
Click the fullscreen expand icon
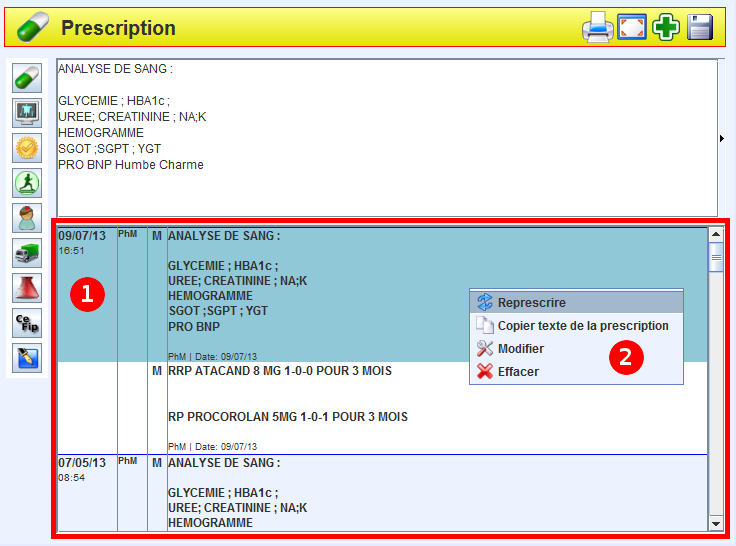[632, 27]
